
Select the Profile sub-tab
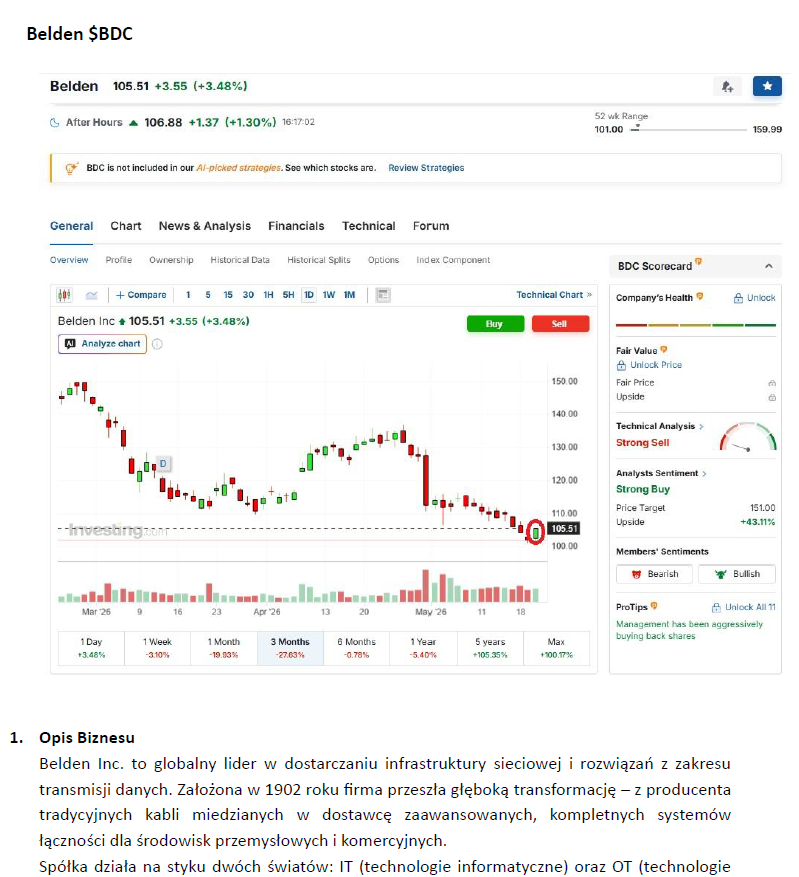click(119, 260)
